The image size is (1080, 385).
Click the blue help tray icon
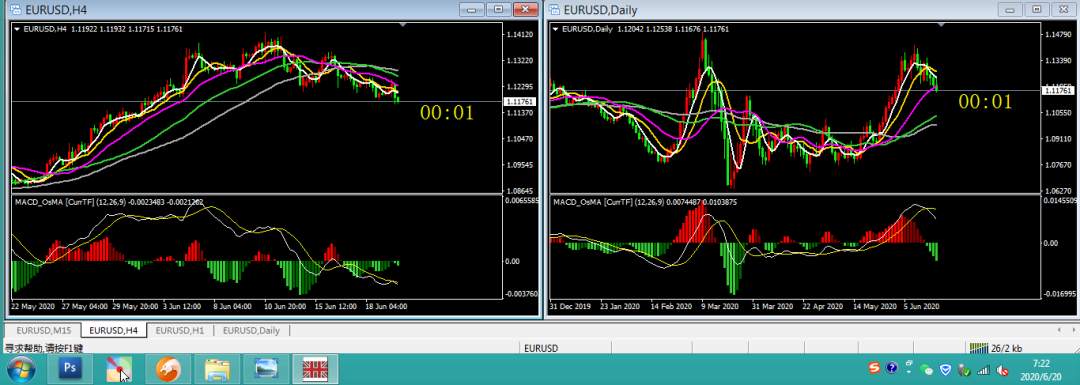click(892, 369)
